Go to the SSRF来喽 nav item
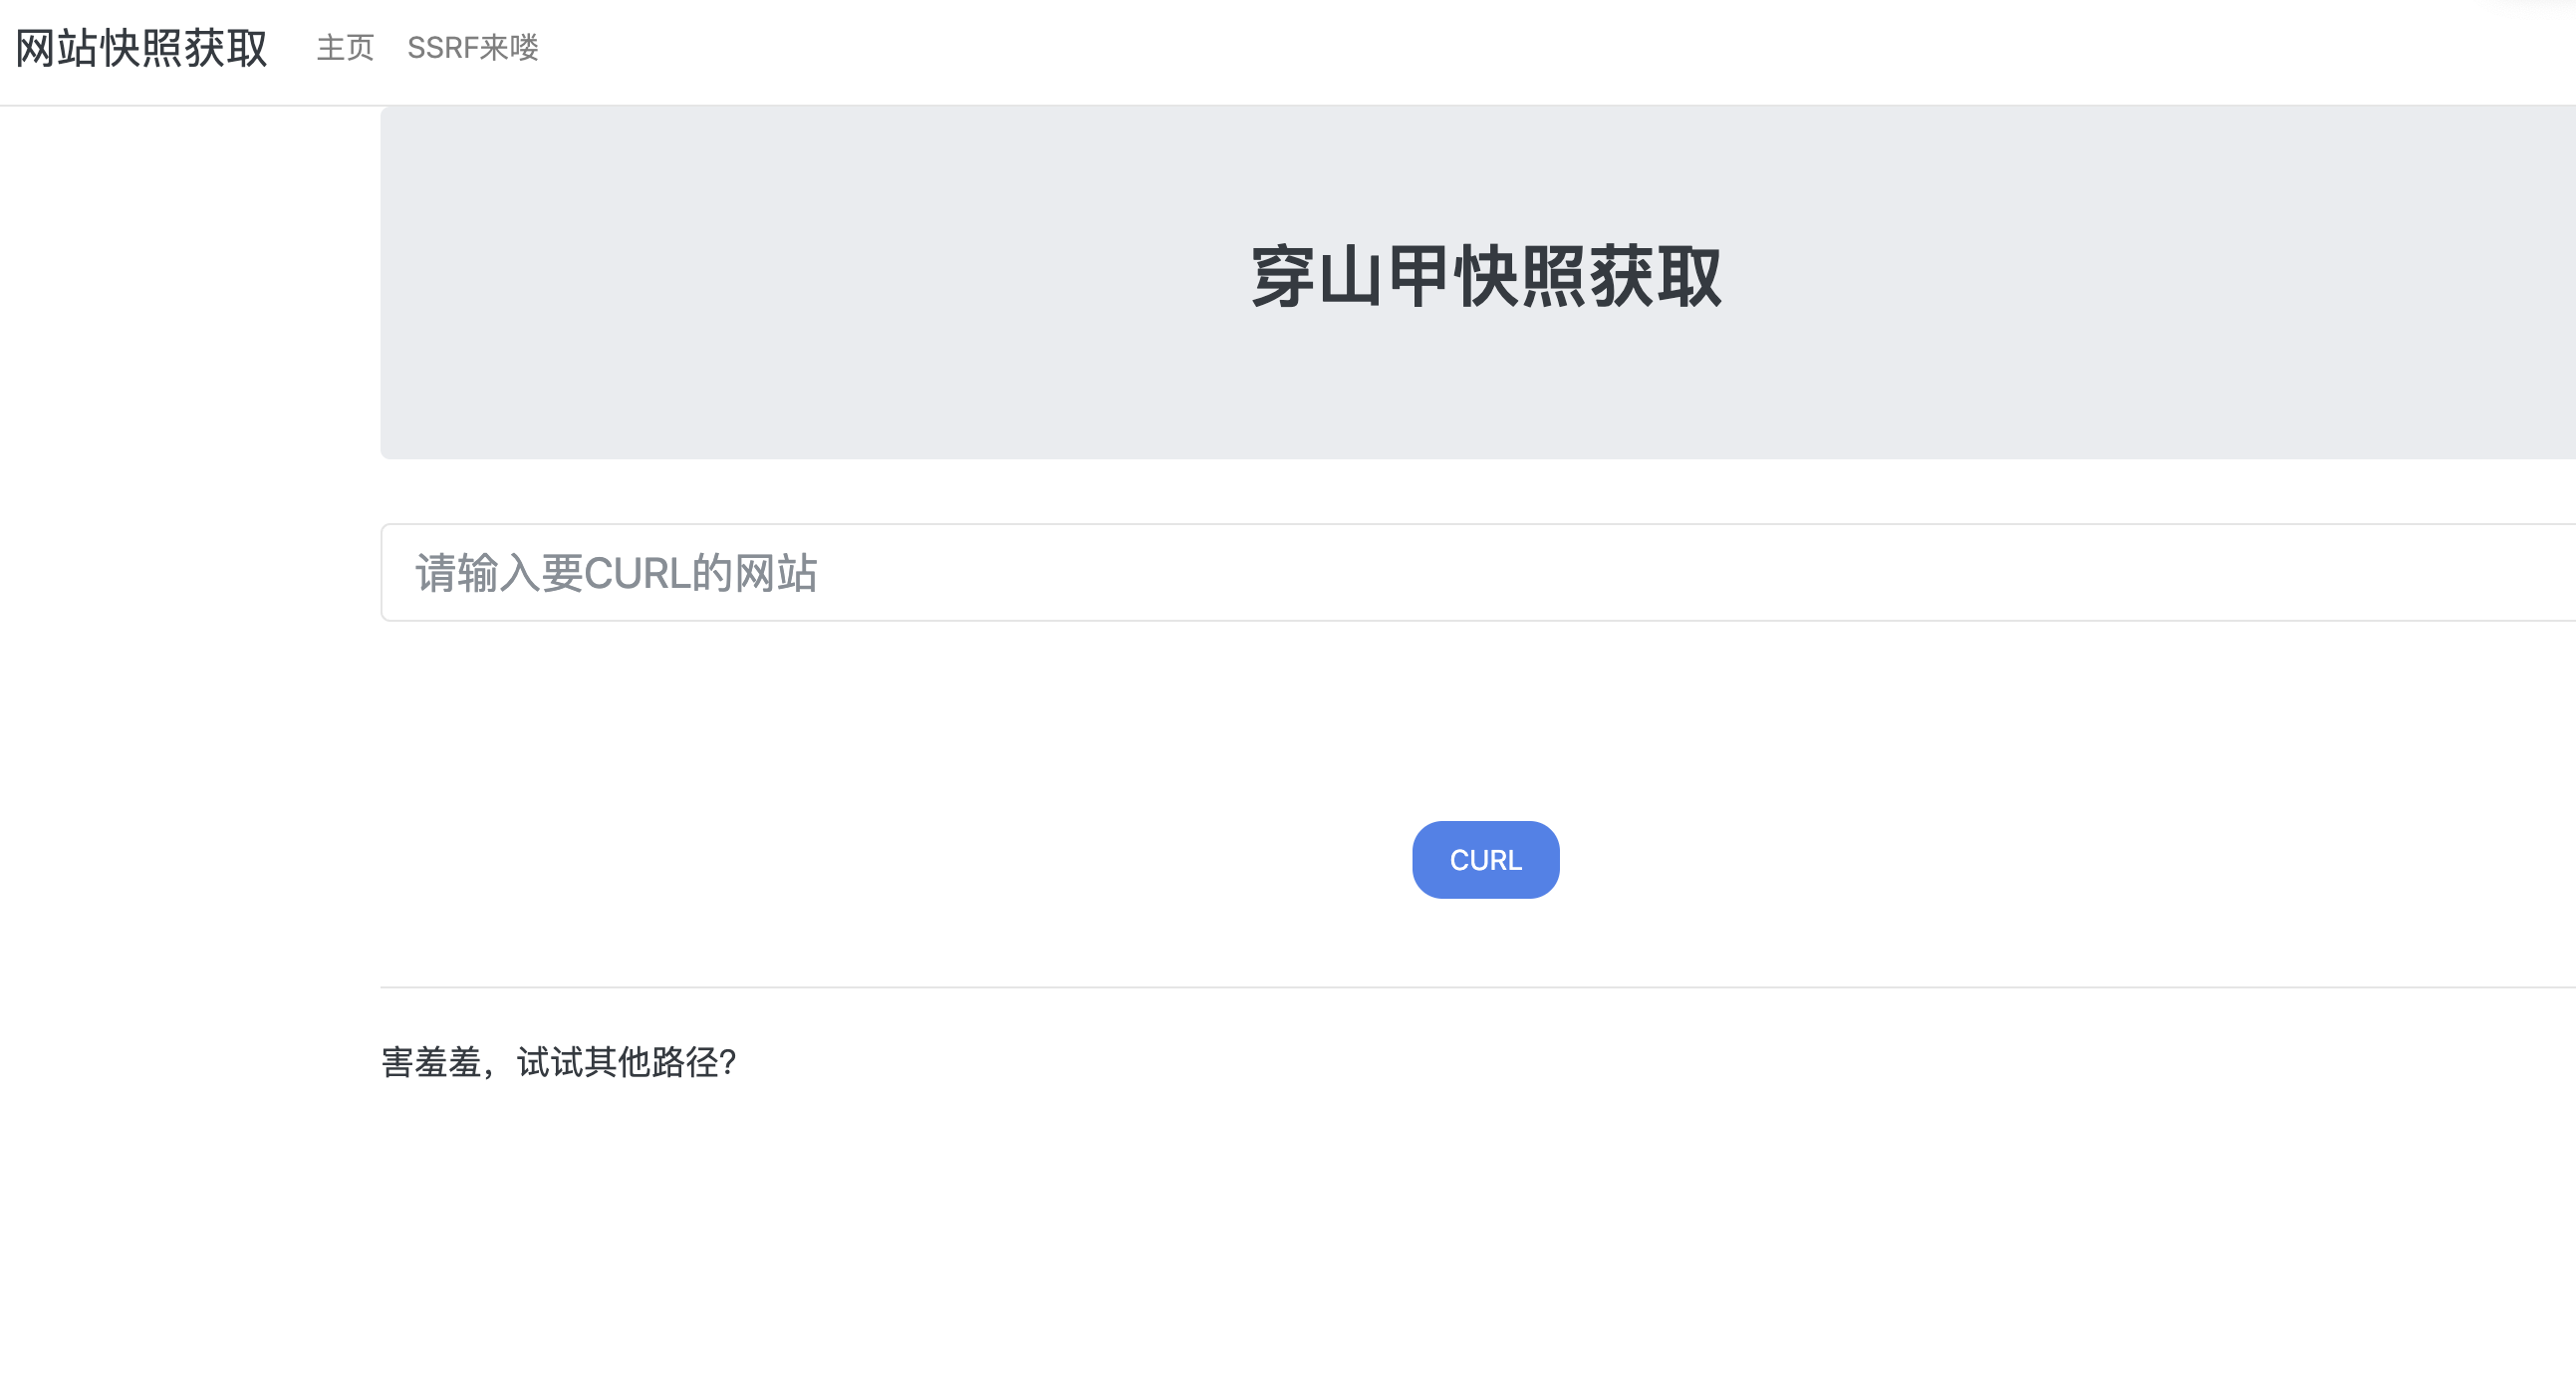This screenshot has width=2576, height=1385. click(473, 48)
